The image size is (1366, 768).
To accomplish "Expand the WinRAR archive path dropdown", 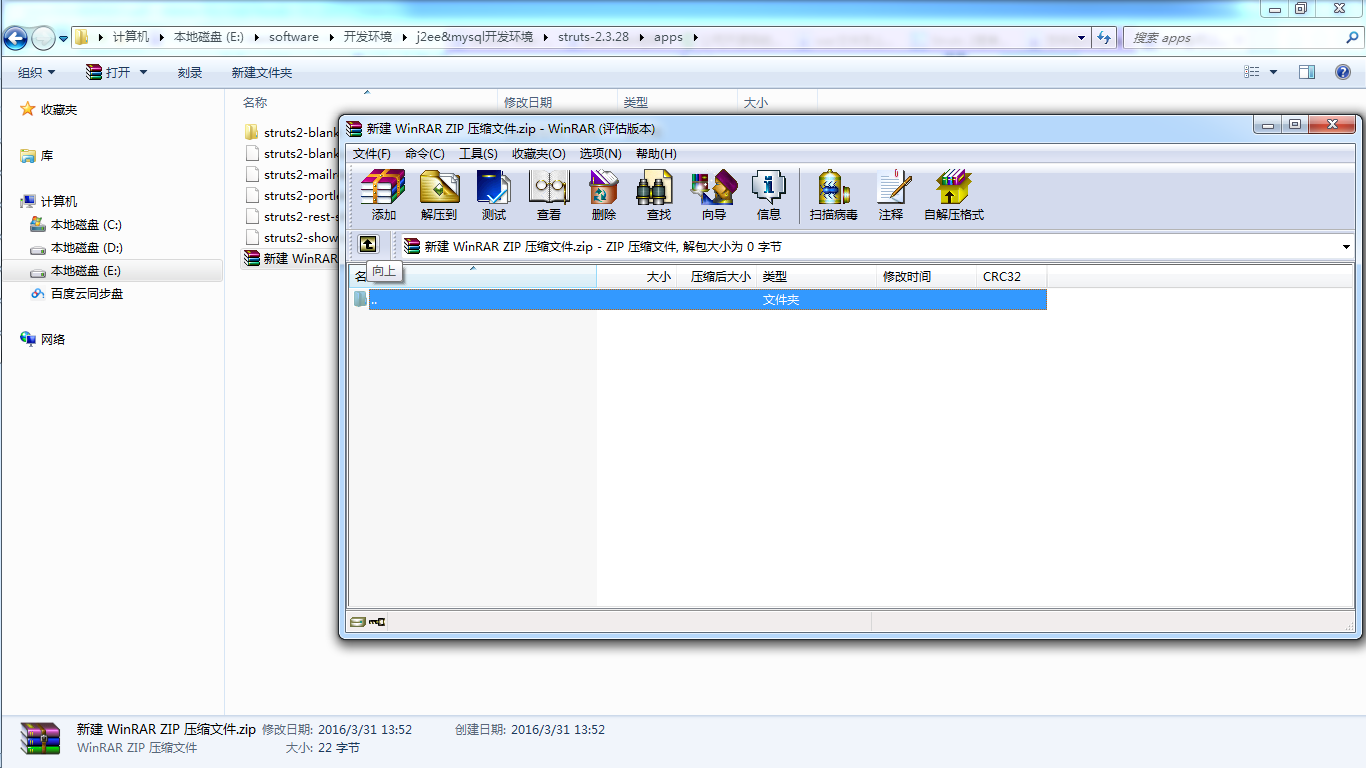I will point(1346,247).
